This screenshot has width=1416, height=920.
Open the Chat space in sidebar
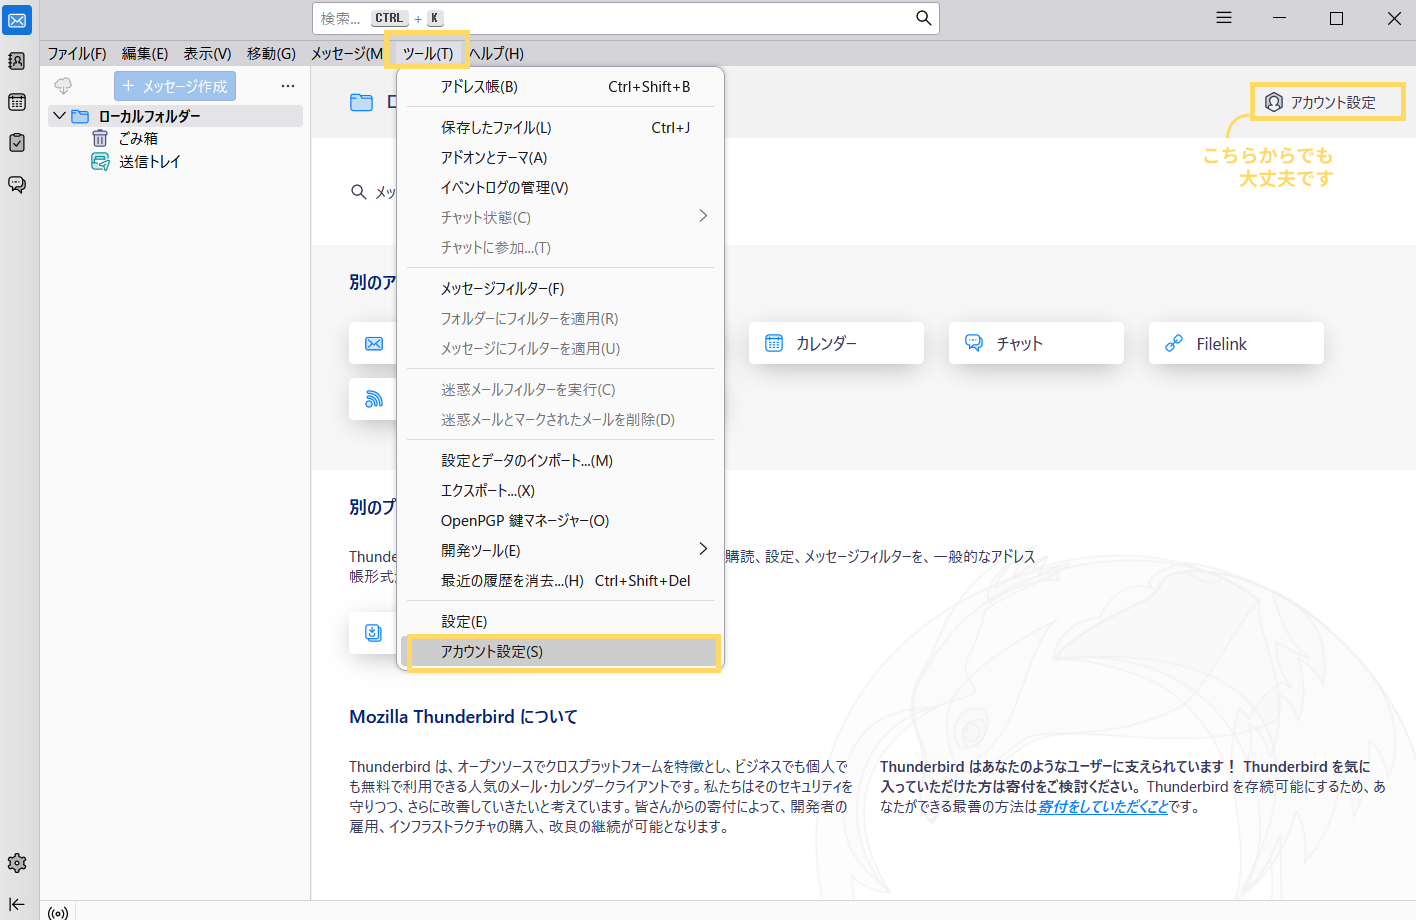(x=17, y=184)
